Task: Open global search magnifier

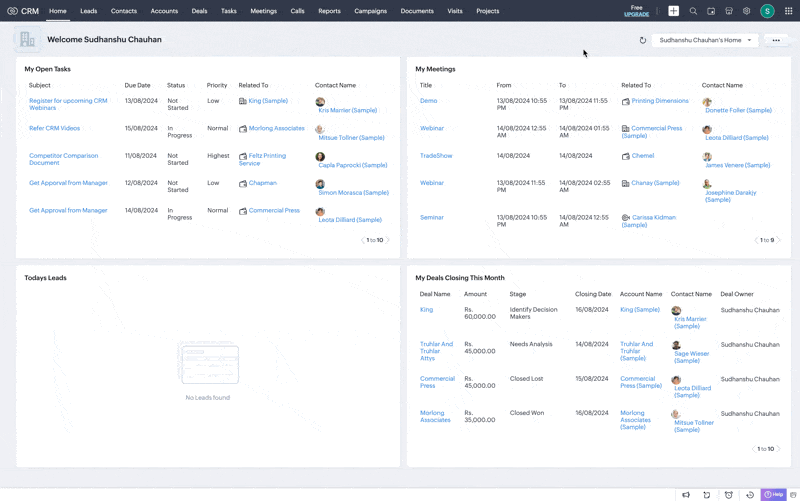Action: point(693,11)
